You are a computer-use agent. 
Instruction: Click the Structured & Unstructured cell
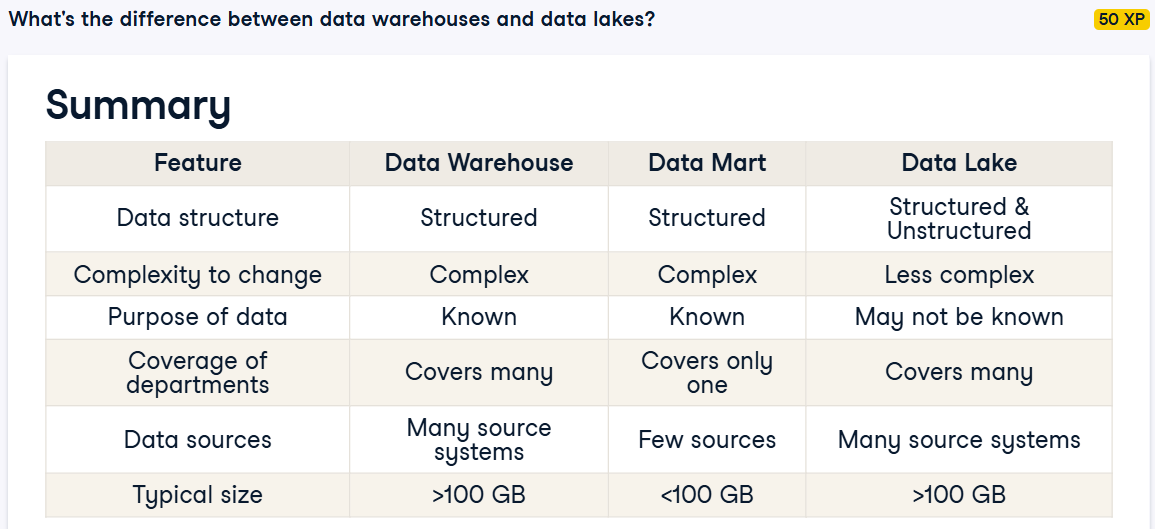click(x=959, y=218)
